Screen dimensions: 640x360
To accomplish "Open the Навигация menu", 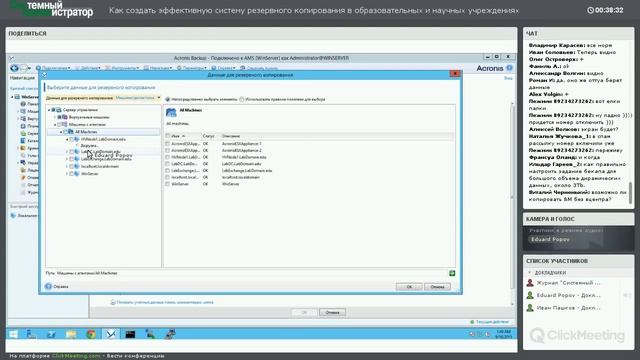I will coord(158,68).
